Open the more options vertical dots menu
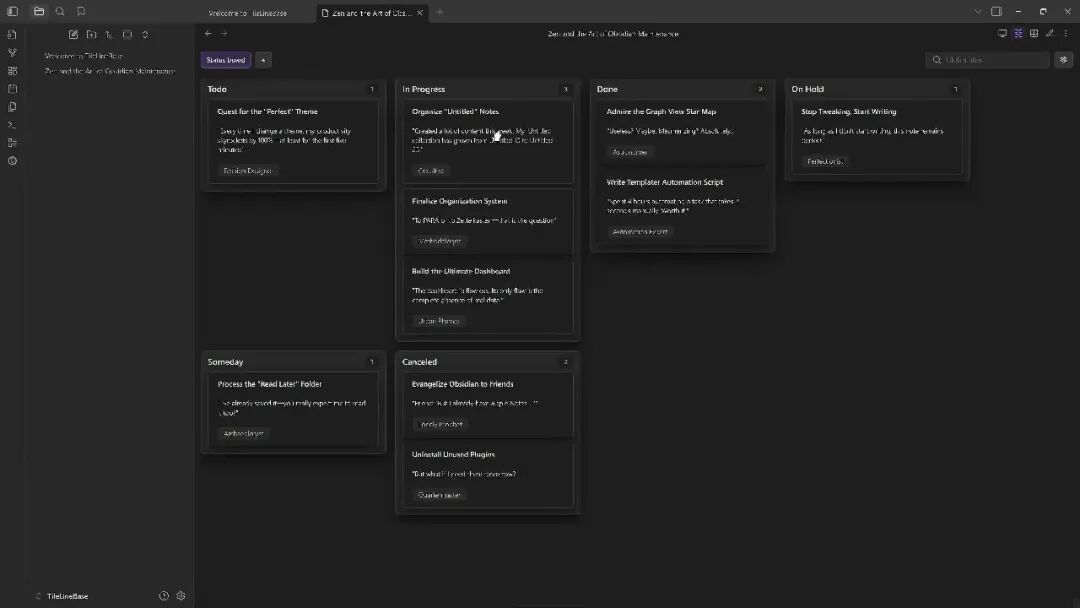The height and width of the screenshot is (608, 1080). pyautogui.click(x=1066, y=33)
